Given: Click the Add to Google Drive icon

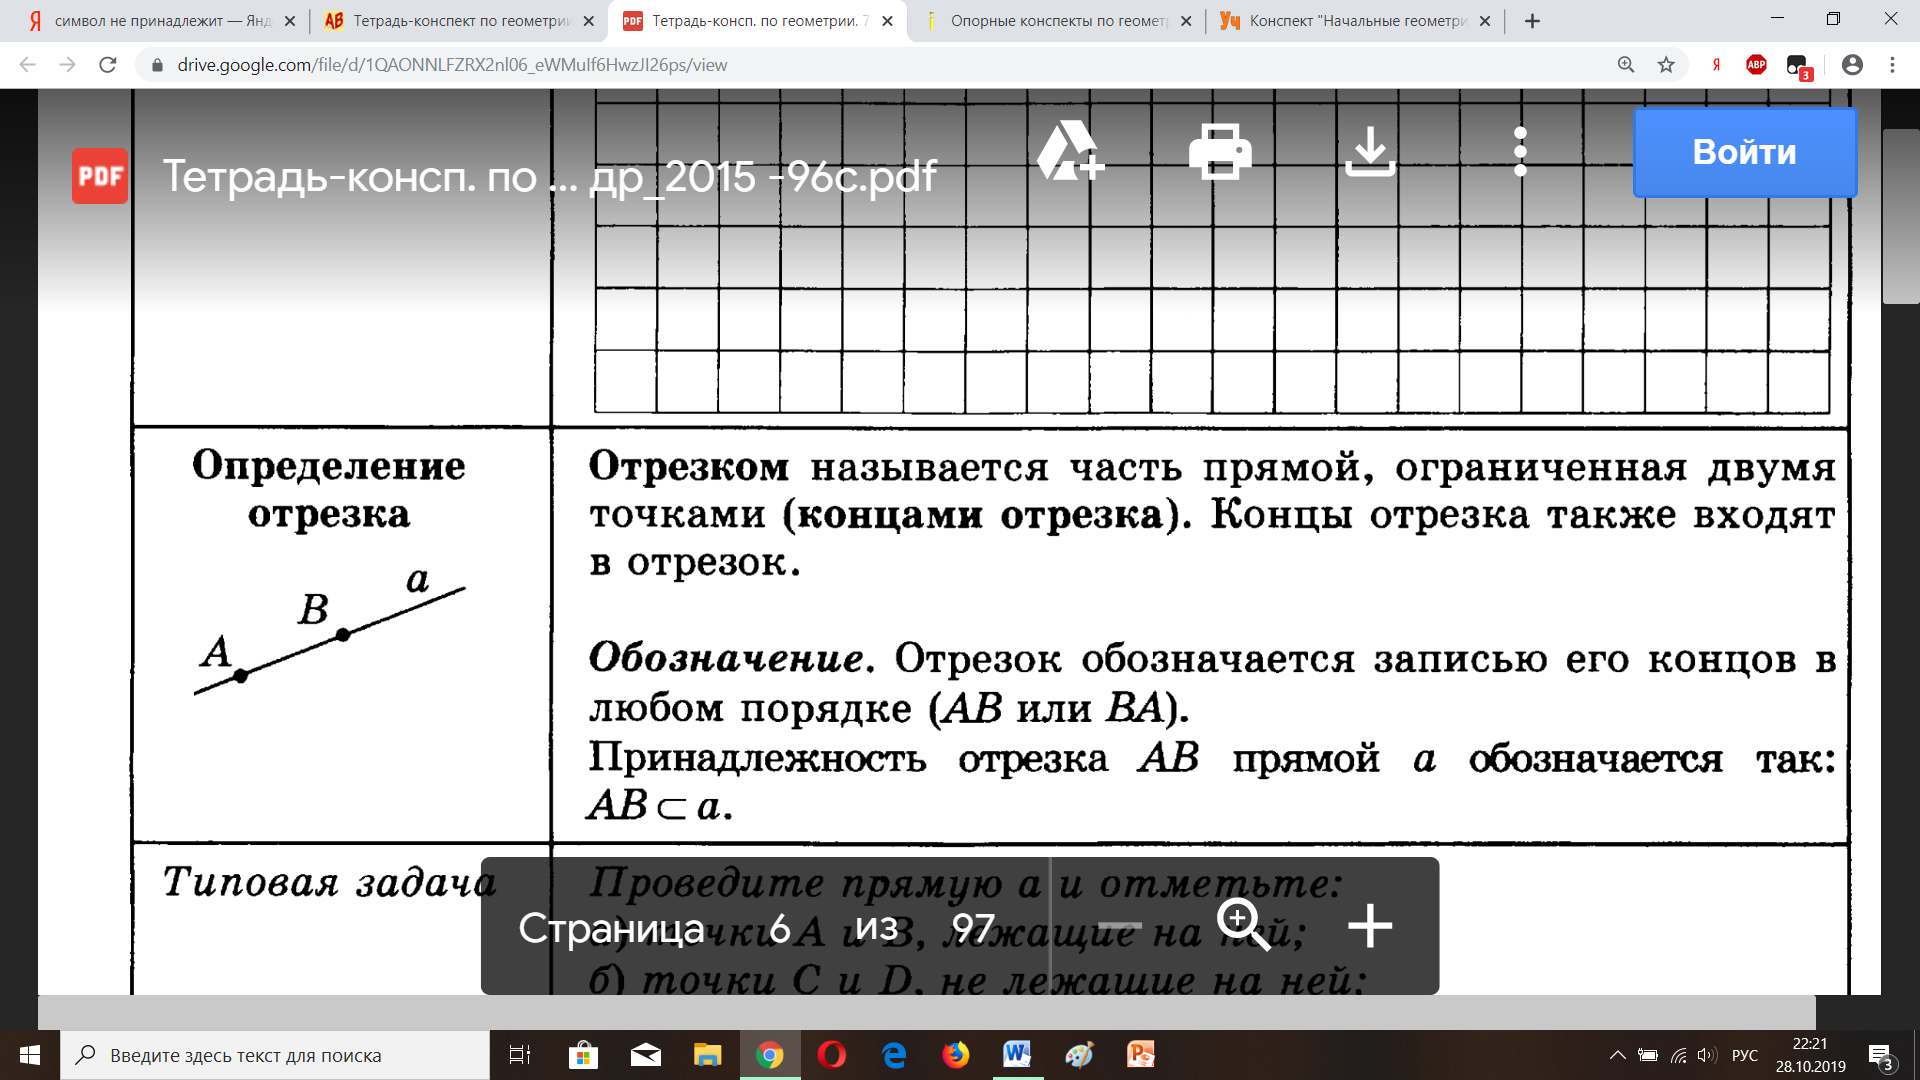Looking at the screenshot, I should pos(1070,151).
